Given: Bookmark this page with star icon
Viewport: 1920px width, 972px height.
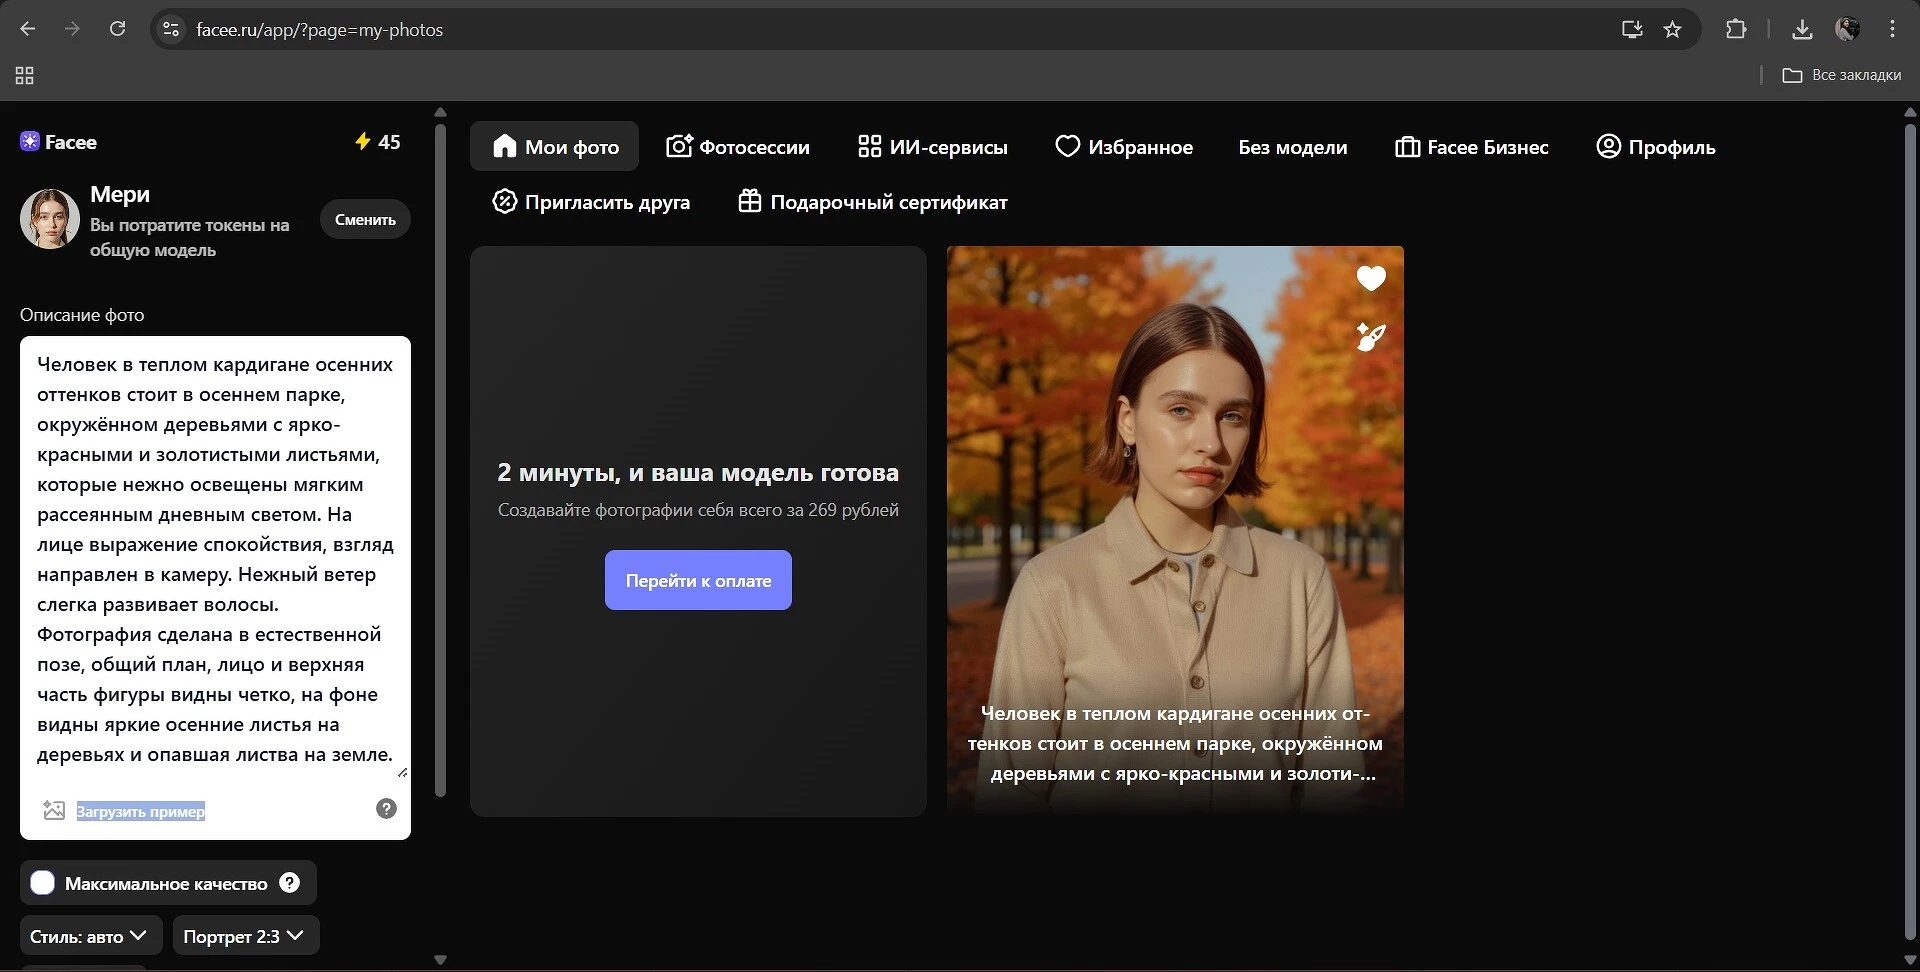Looking at the screenshot, I should coord(1672,30).
